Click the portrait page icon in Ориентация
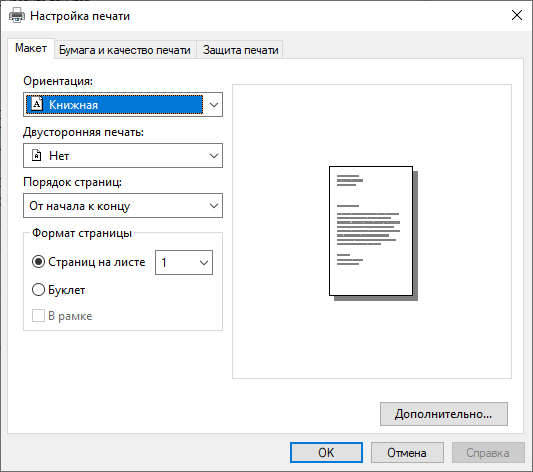 [37, 104]
